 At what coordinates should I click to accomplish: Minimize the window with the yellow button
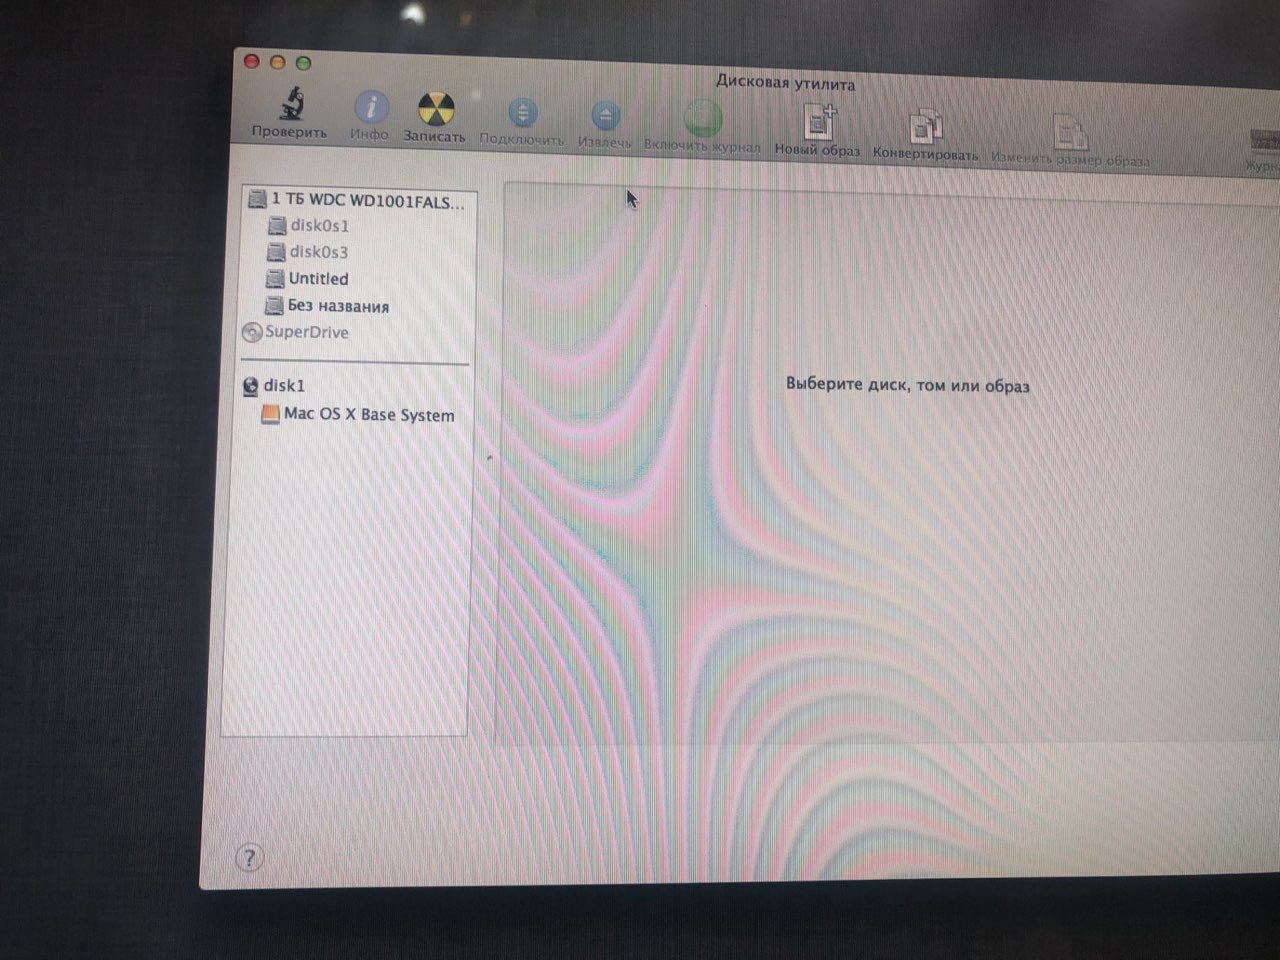[x=278, y=63]
